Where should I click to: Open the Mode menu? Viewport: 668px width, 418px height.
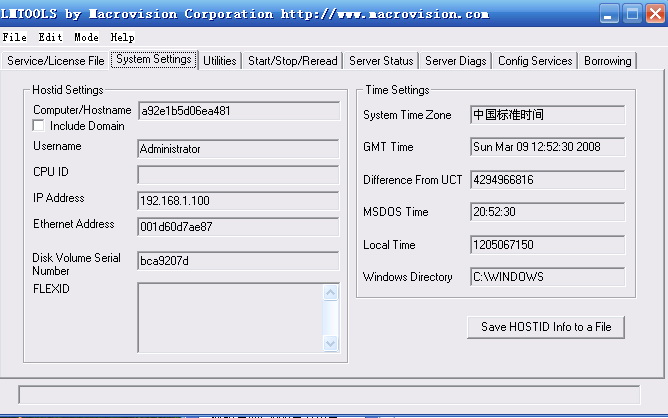click(x=86, y=37)
